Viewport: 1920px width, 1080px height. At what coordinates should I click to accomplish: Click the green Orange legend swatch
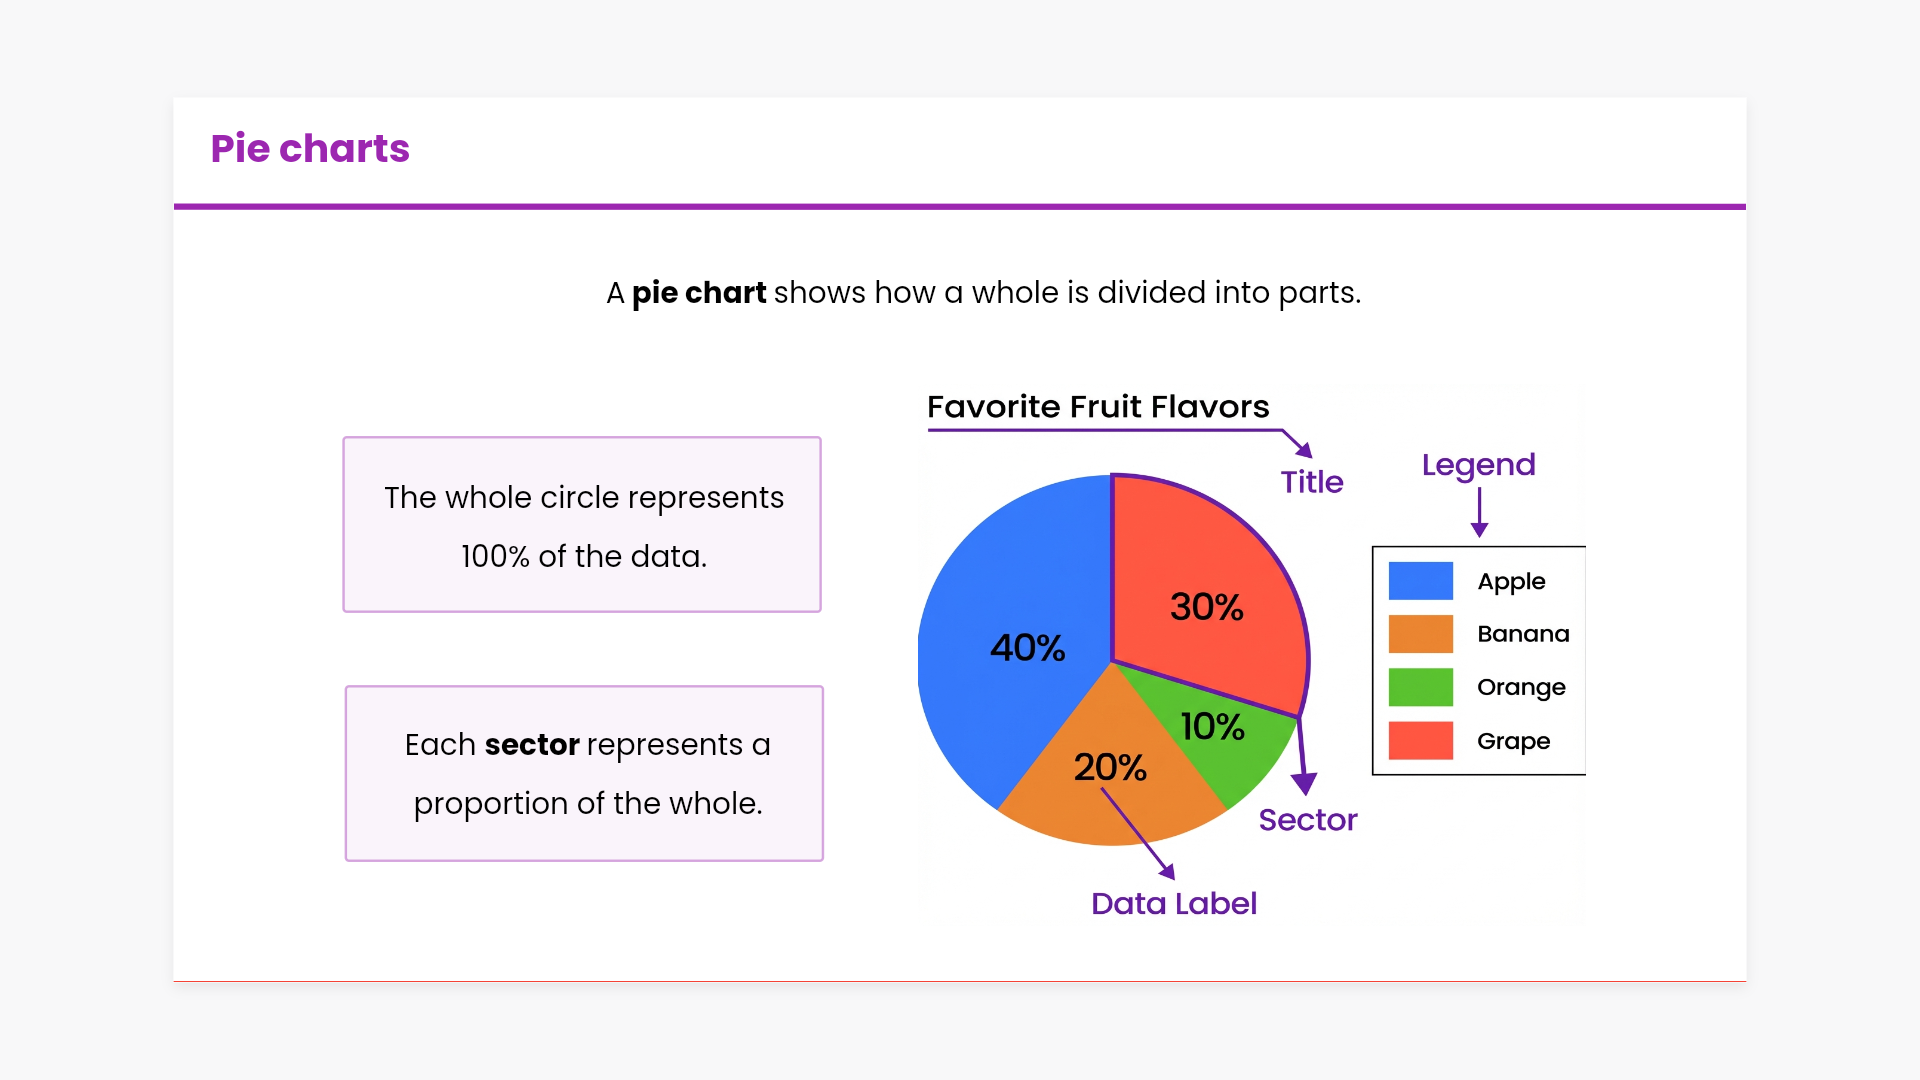tap(1420, 687)
